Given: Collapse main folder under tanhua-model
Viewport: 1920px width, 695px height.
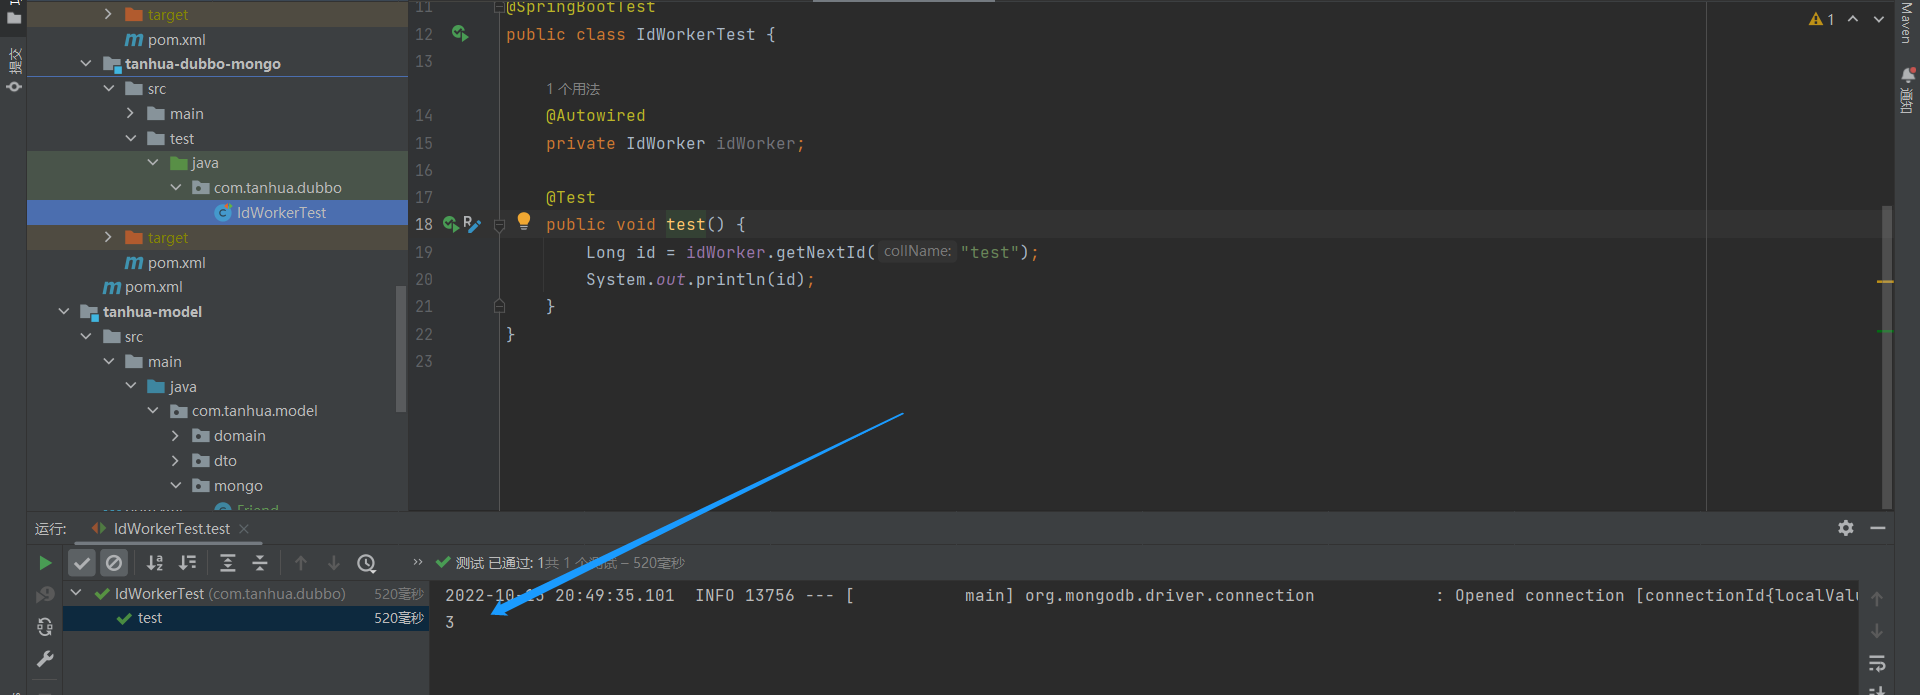Looking at the screenshot, I should click(x=109, y=362).
